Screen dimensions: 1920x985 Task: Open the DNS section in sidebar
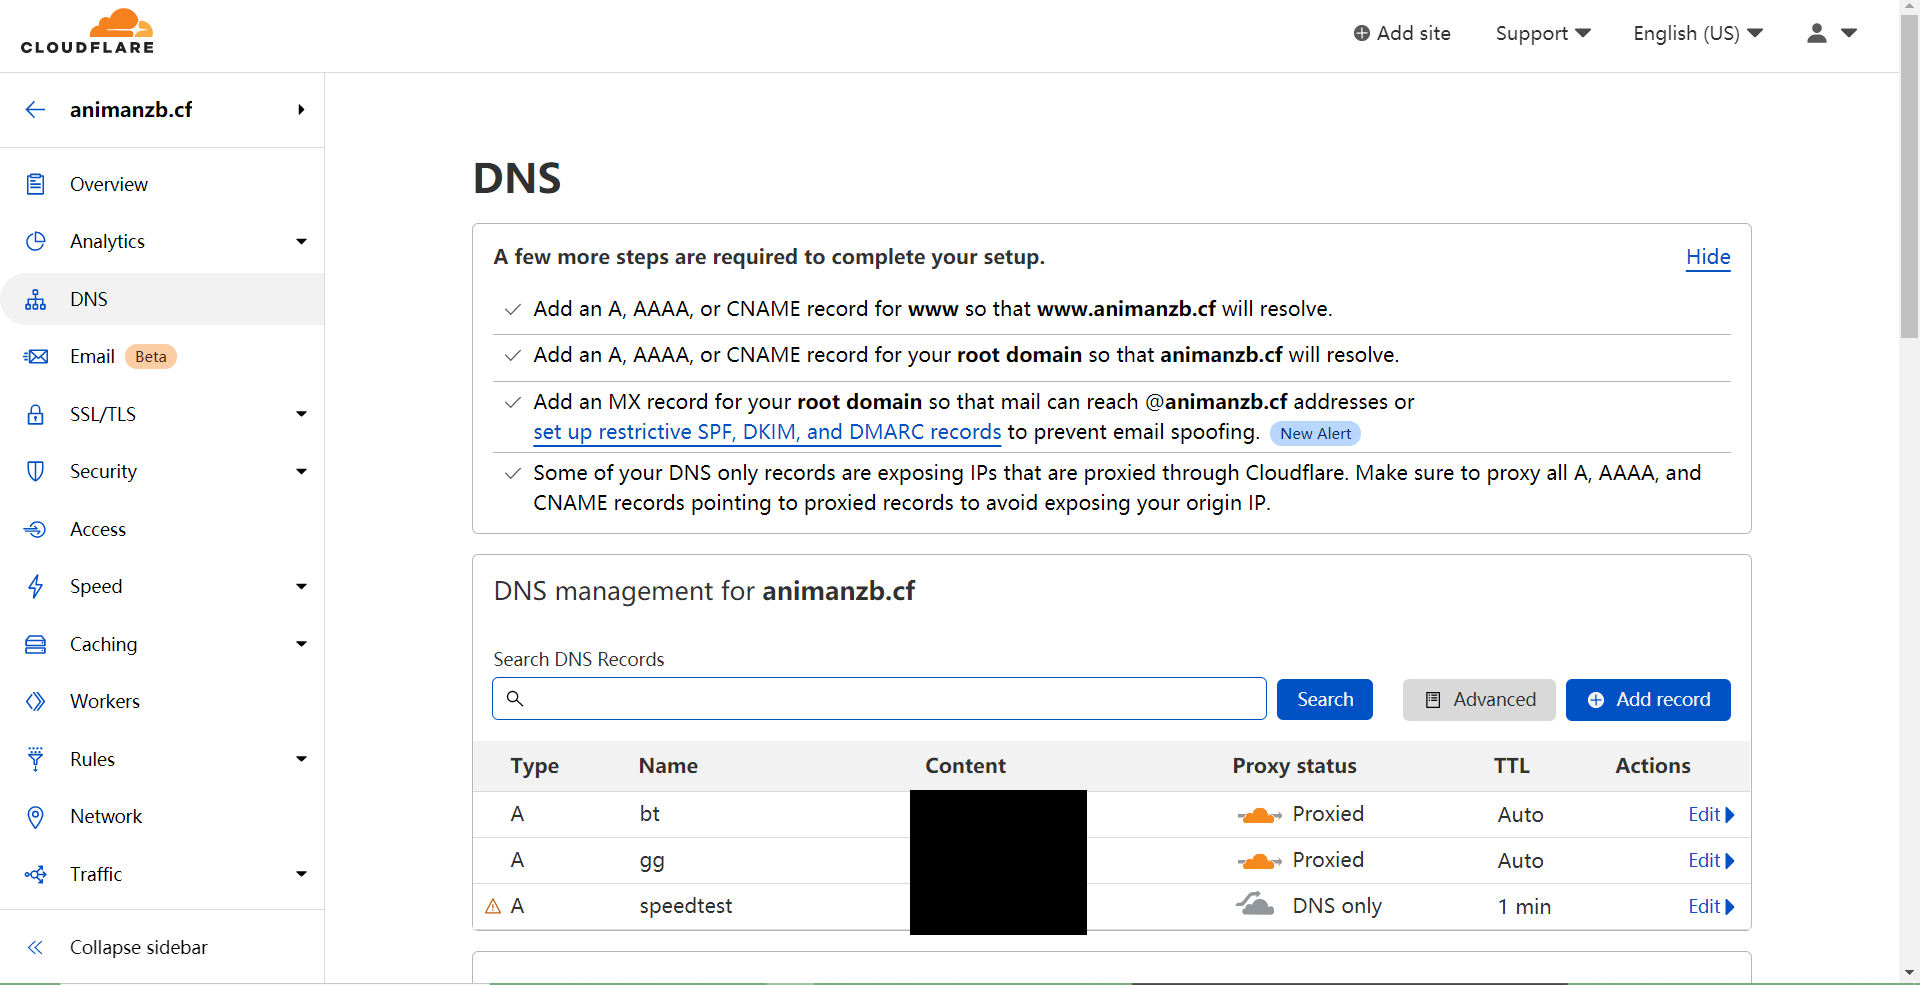point(89,299)
